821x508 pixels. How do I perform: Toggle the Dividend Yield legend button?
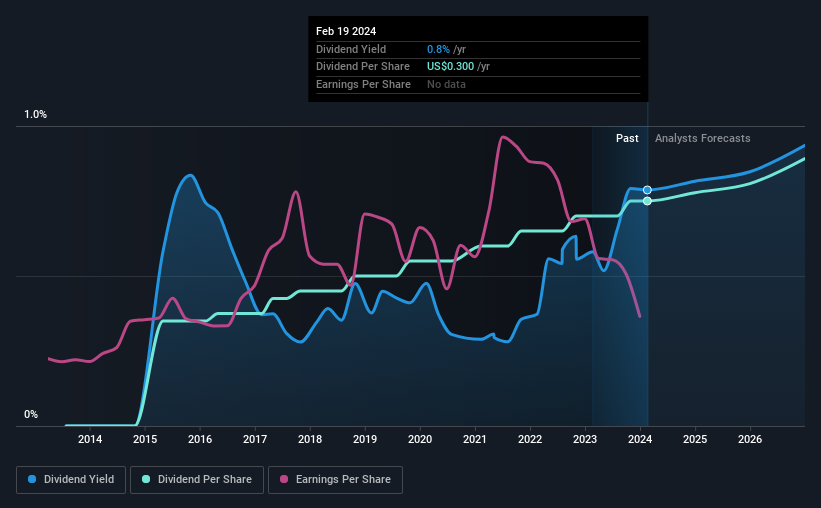(71, 480)
